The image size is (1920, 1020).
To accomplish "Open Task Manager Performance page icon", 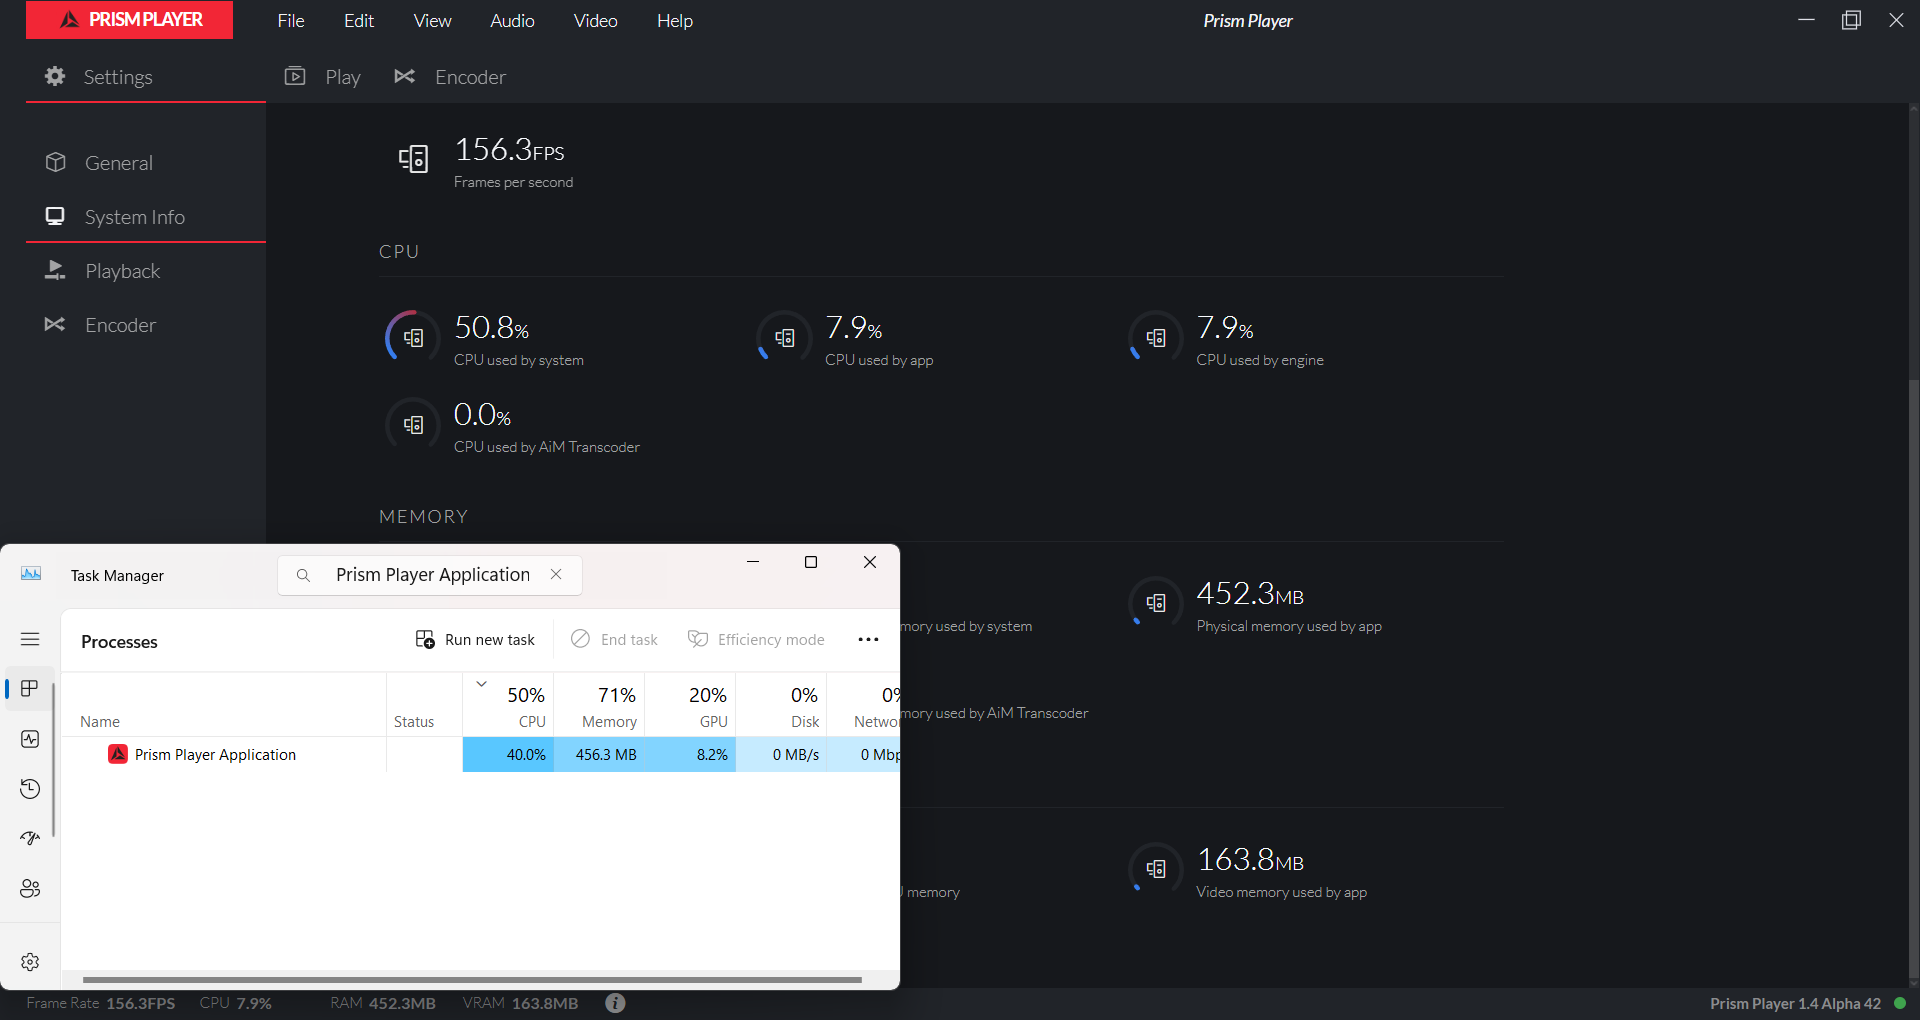I will coord(30,739).
